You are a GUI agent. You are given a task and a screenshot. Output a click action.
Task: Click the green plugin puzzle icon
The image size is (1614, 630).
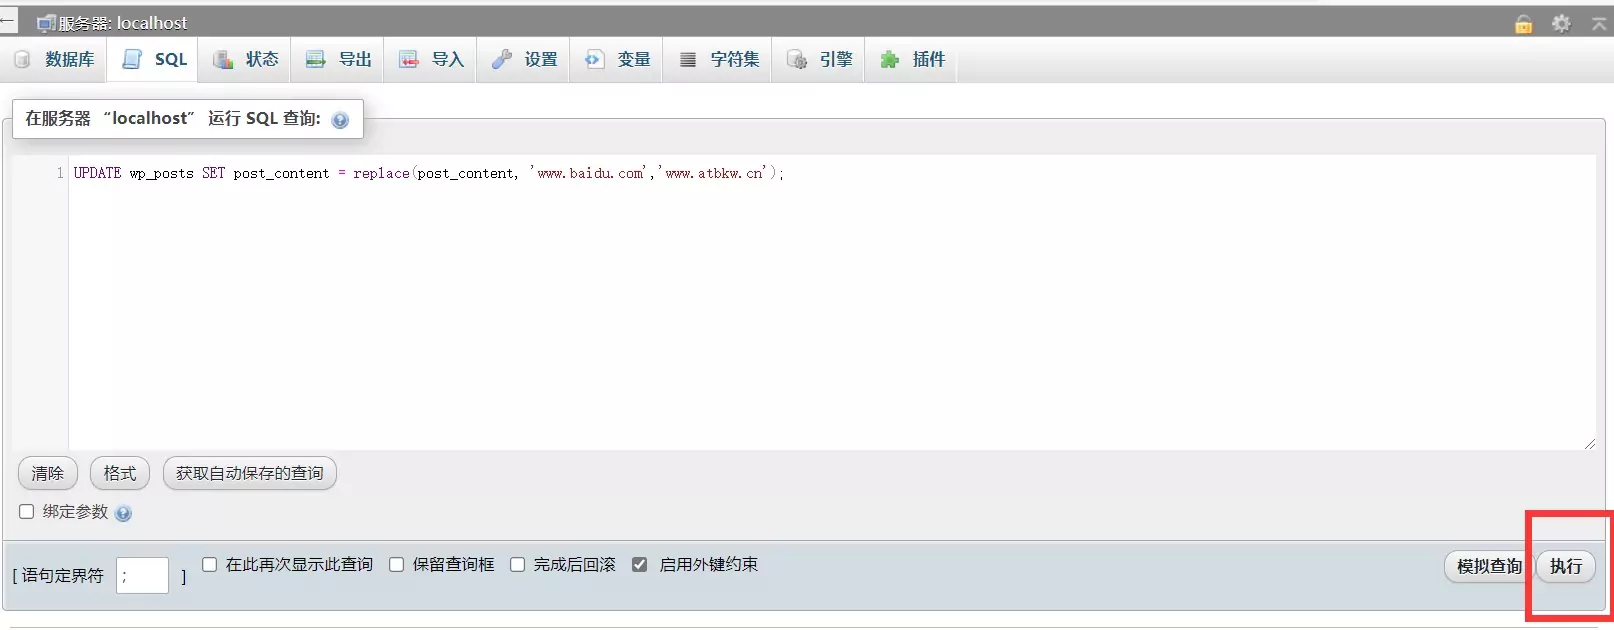click(889, 60)
